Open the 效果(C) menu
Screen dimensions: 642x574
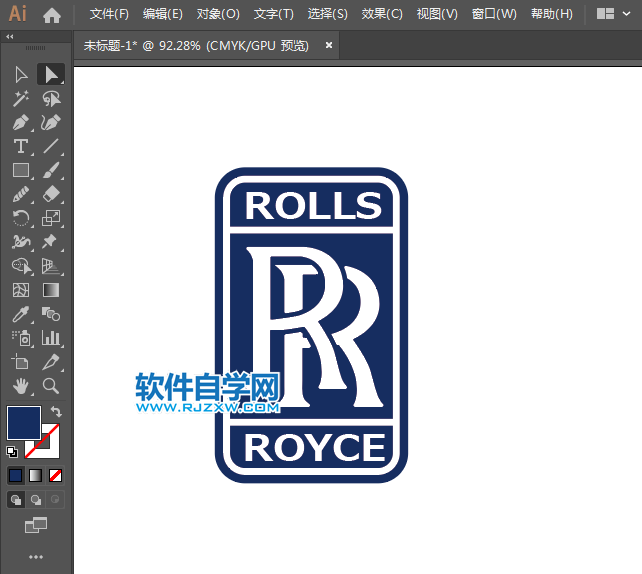coord(382,14)
